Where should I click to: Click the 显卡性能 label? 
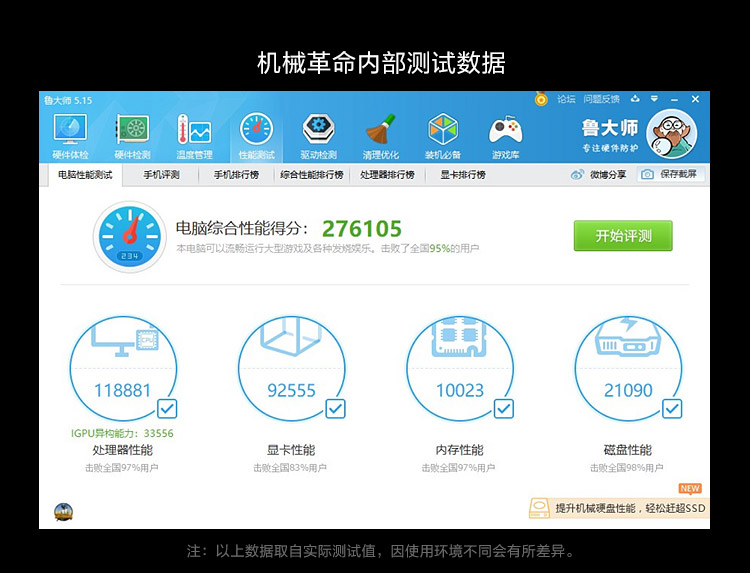click(x=291, y=450)
